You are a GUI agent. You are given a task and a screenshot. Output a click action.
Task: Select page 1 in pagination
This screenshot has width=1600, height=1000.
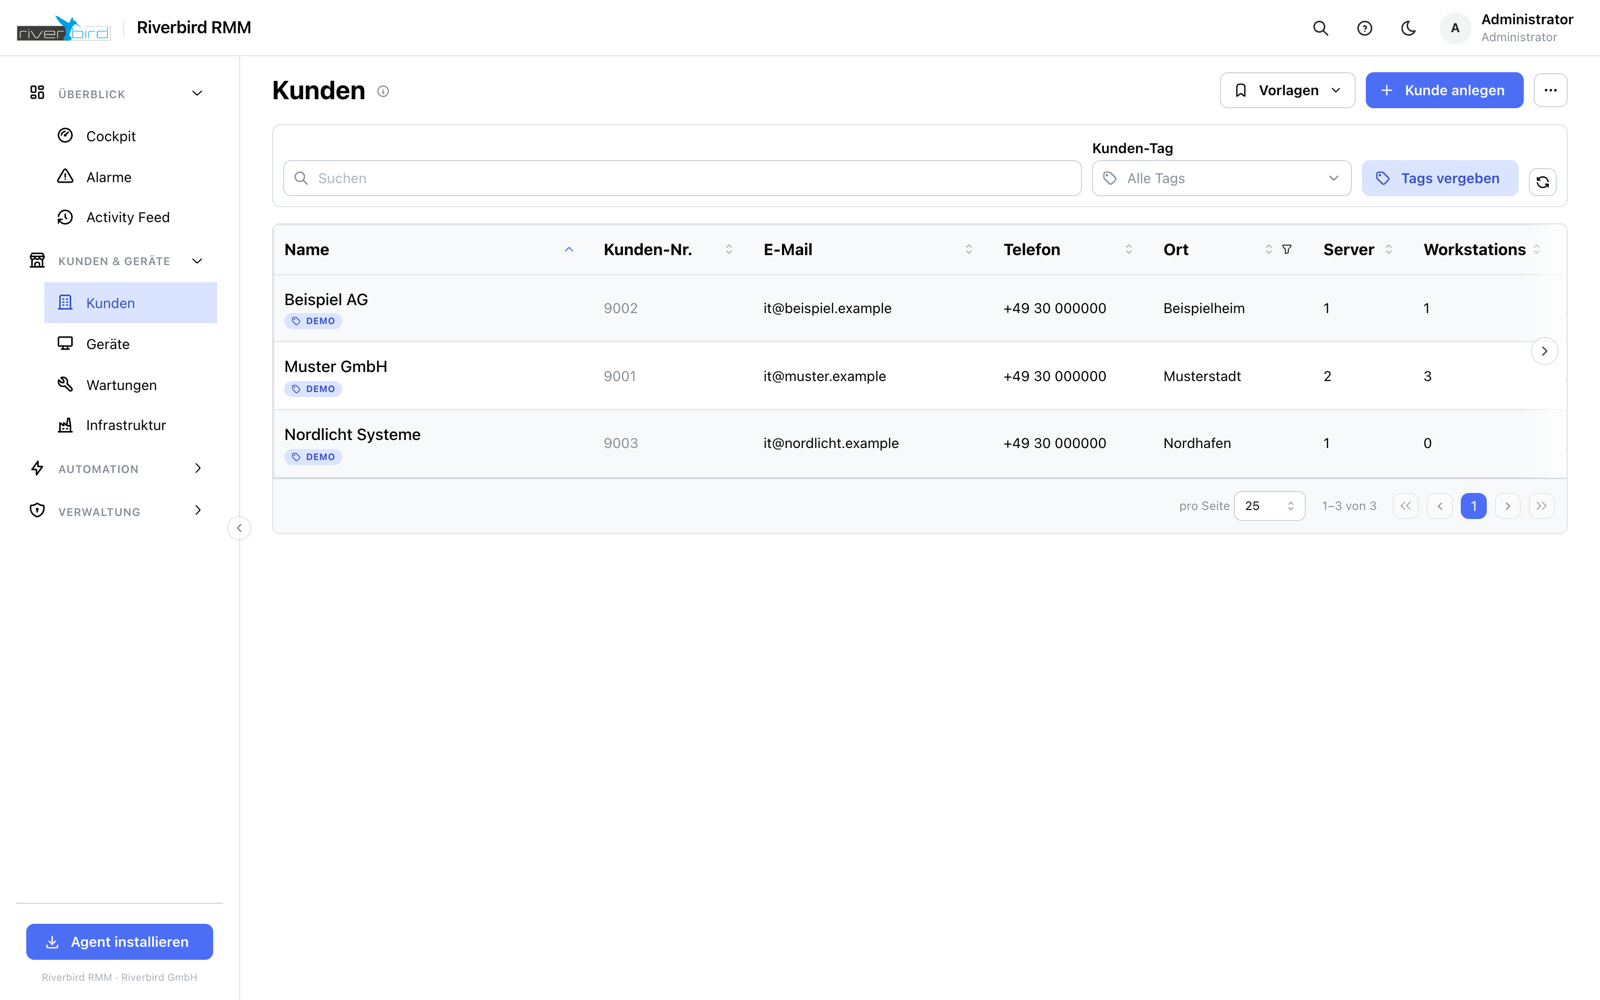(1474, 506)
